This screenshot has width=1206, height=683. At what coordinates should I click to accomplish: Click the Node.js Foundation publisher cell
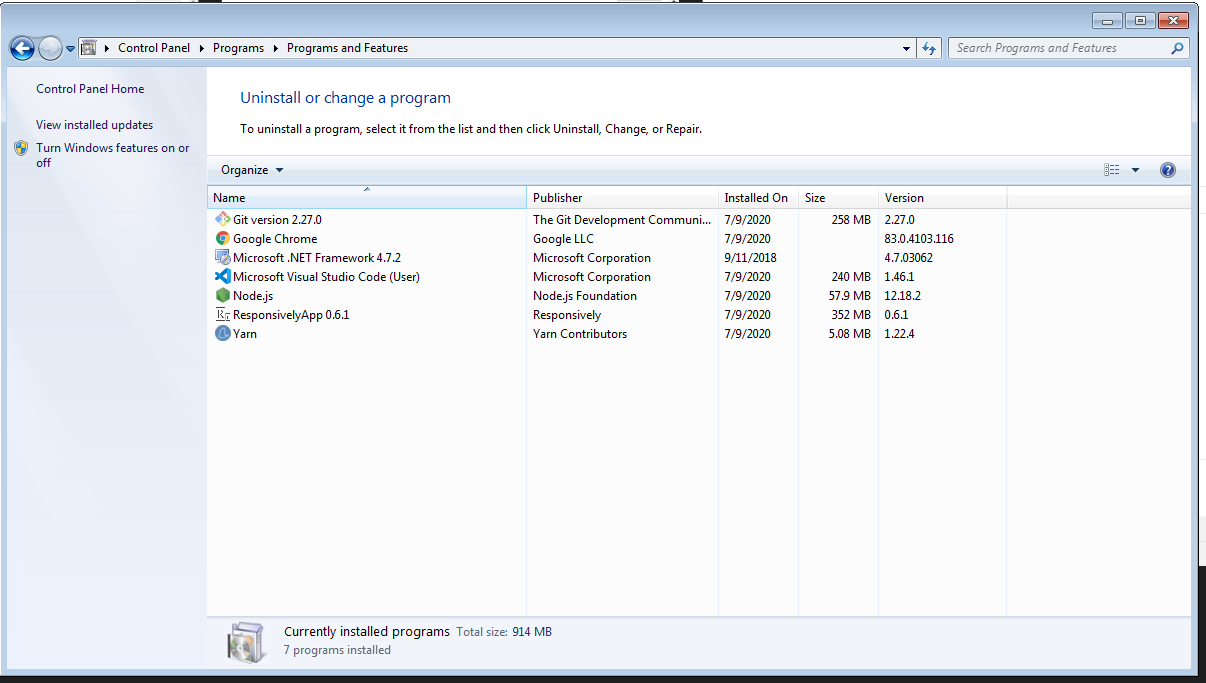(x=584, y=296)
